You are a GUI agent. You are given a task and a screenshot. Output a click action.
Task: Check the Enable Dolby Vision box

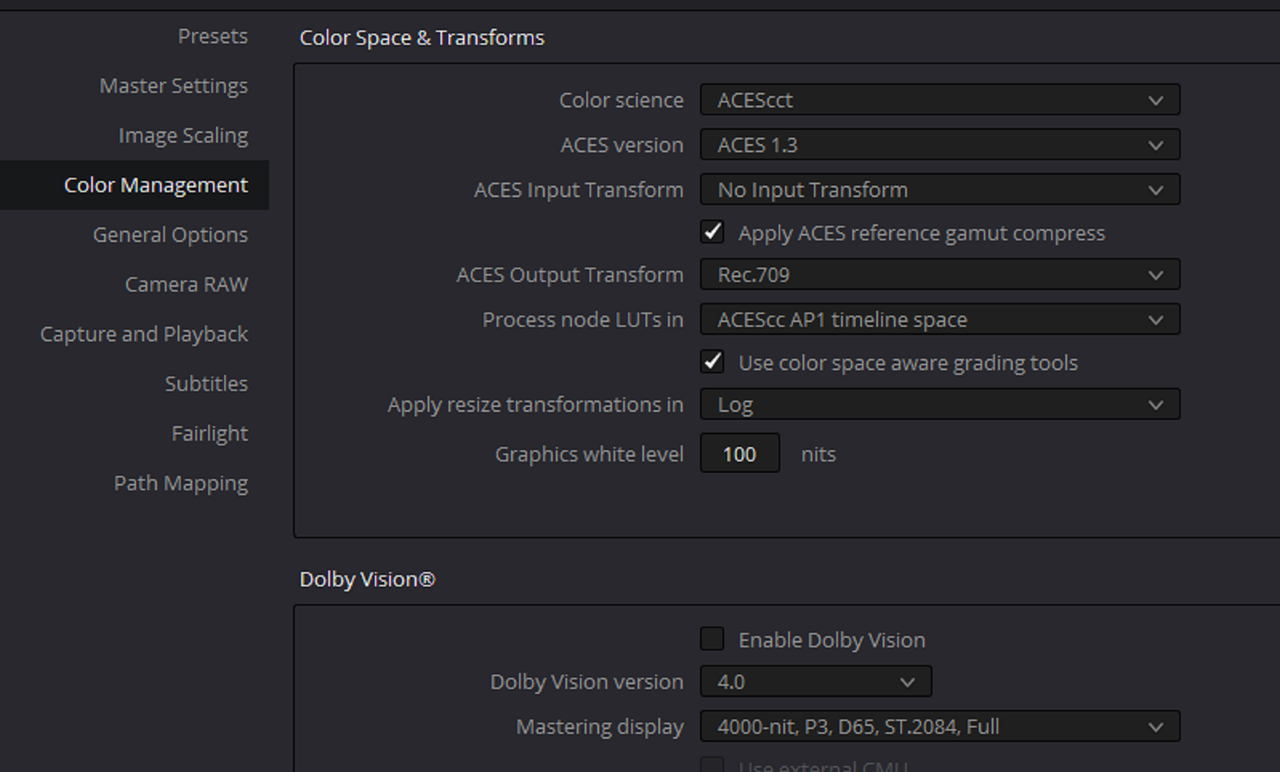pos(712,639)
